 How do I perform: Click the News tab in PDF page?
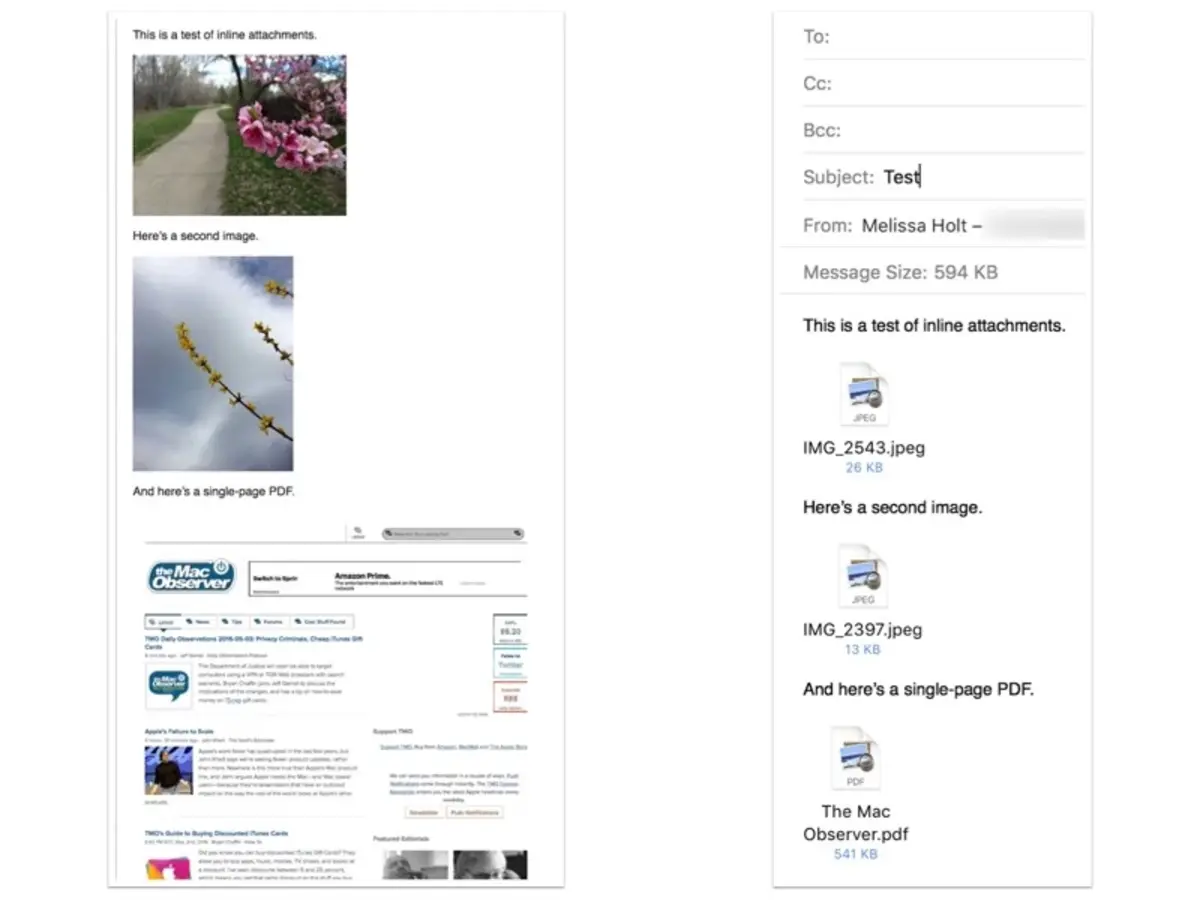coord(197,621)
